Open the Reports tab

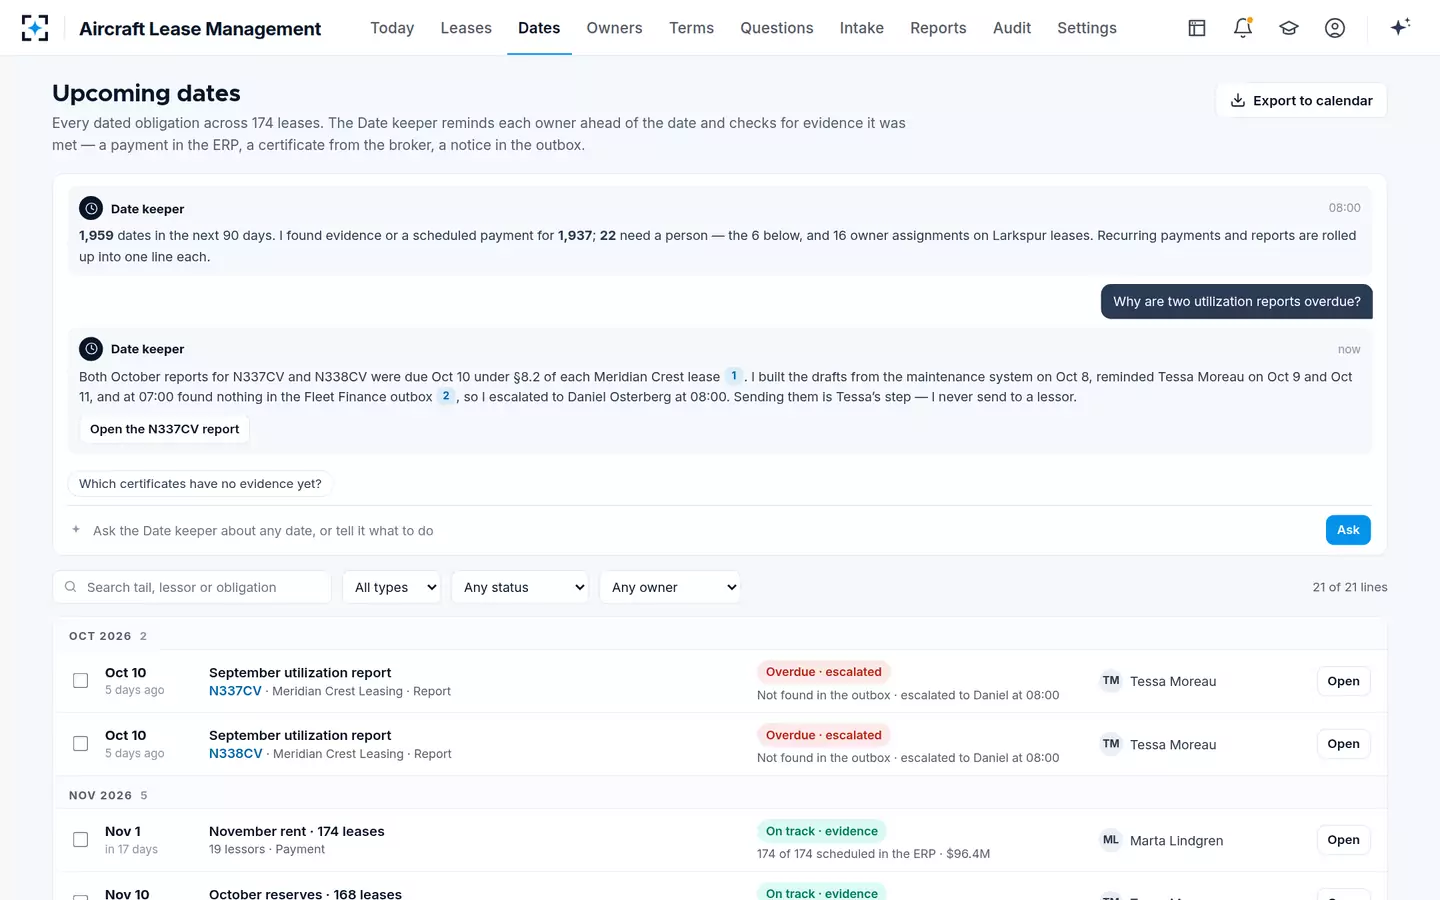[938, 28]
